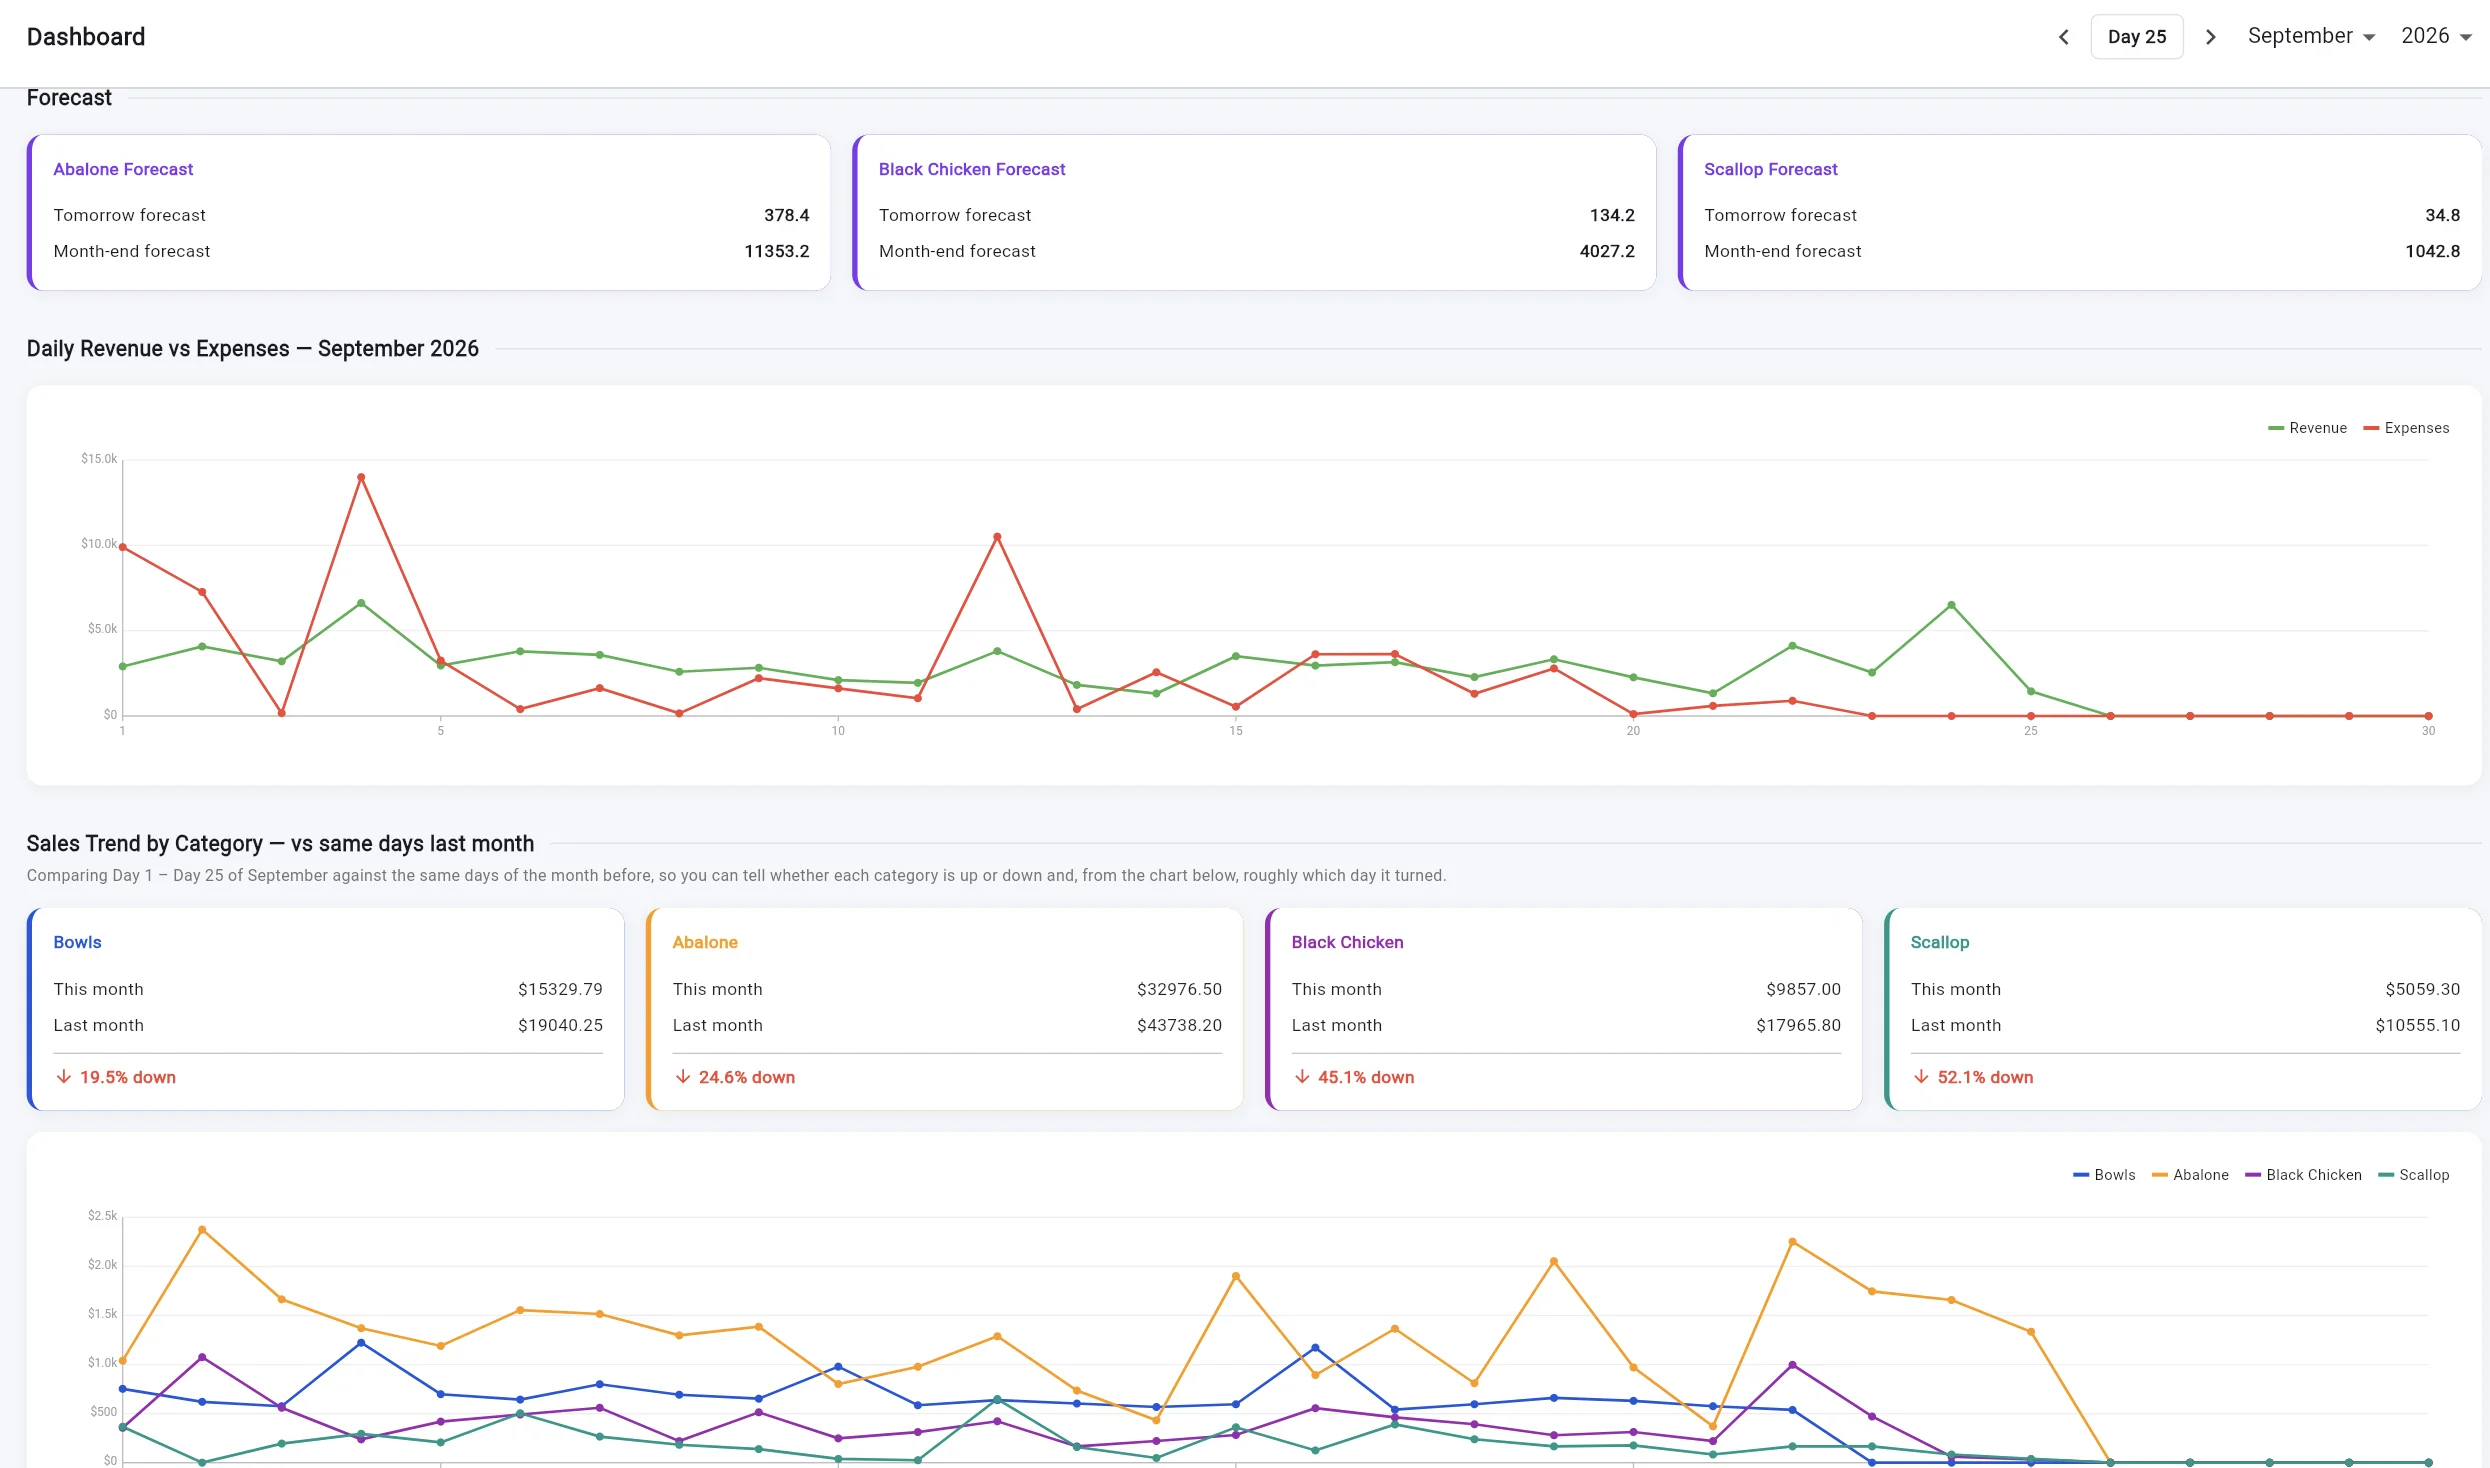Click the Abalone Forecast card title
Image resolution: width=2490 pixels, height=1468 pixels.
[x=123, y=169]
